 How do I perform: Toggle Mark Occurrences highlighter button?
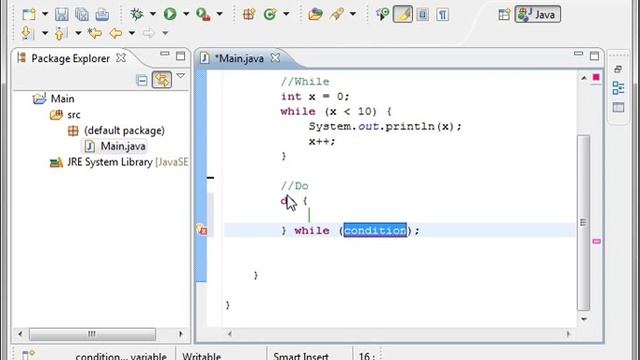[403, 14]
